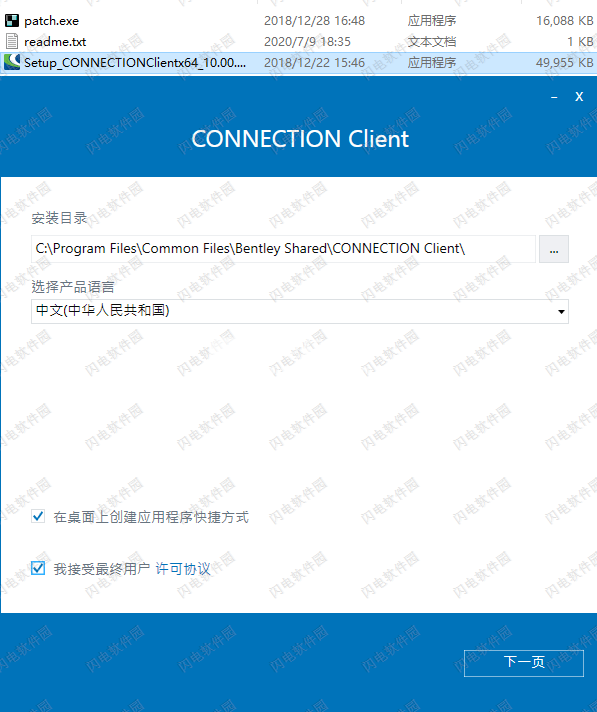The height and width of the screenshot is (712, 597).
Task: Click the Setup_CONNECTIONClient installer icon
Action: click(x=12, y=62)
